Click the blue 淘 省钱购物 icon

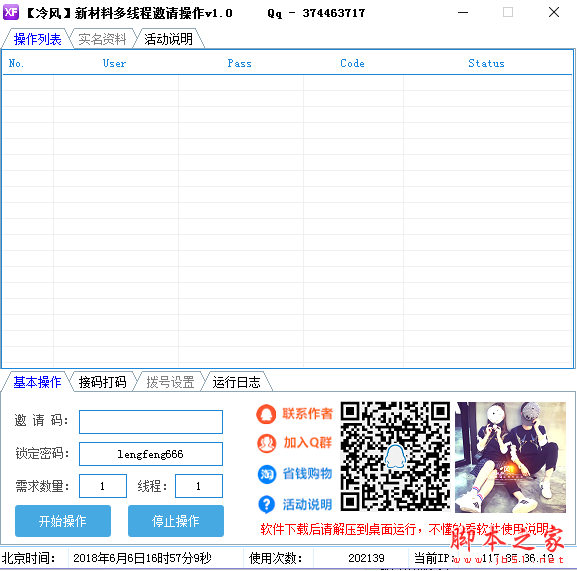pyautogui.click(x=266, y=474)
